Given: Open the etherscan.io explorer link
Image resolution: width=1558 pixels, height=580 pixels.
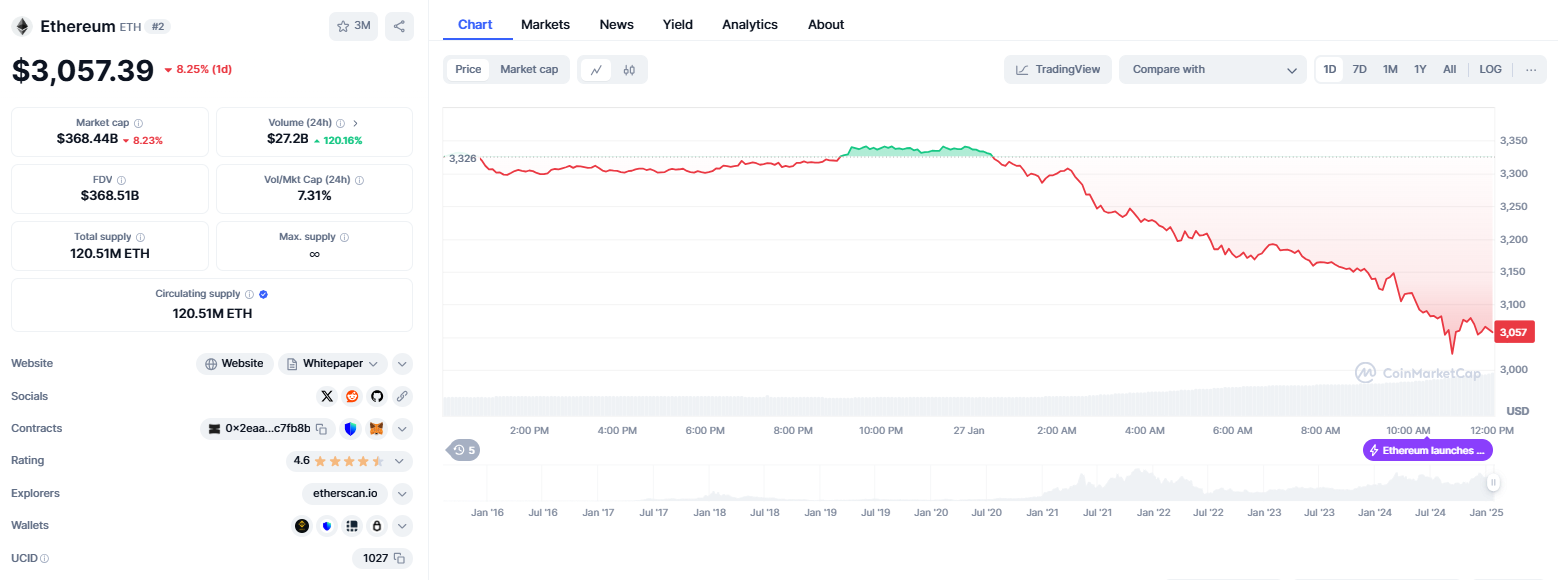Looking at the screenshot, I should [344, 493].
